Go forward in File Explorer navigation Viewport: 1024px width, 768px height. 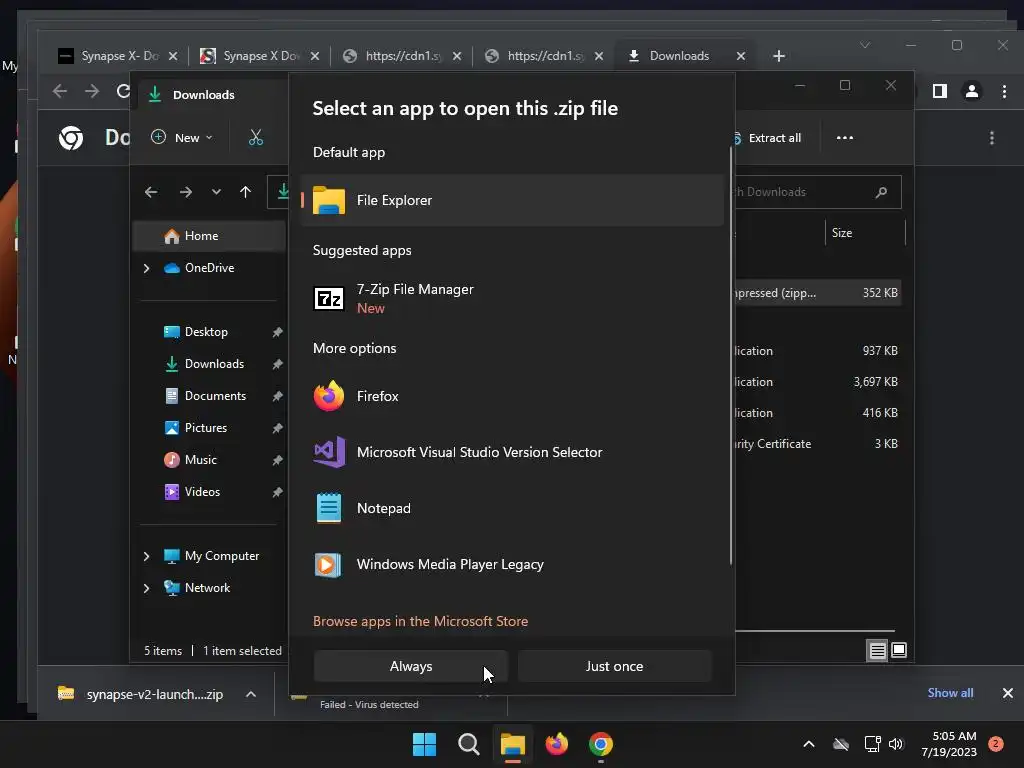coord(185,192)
